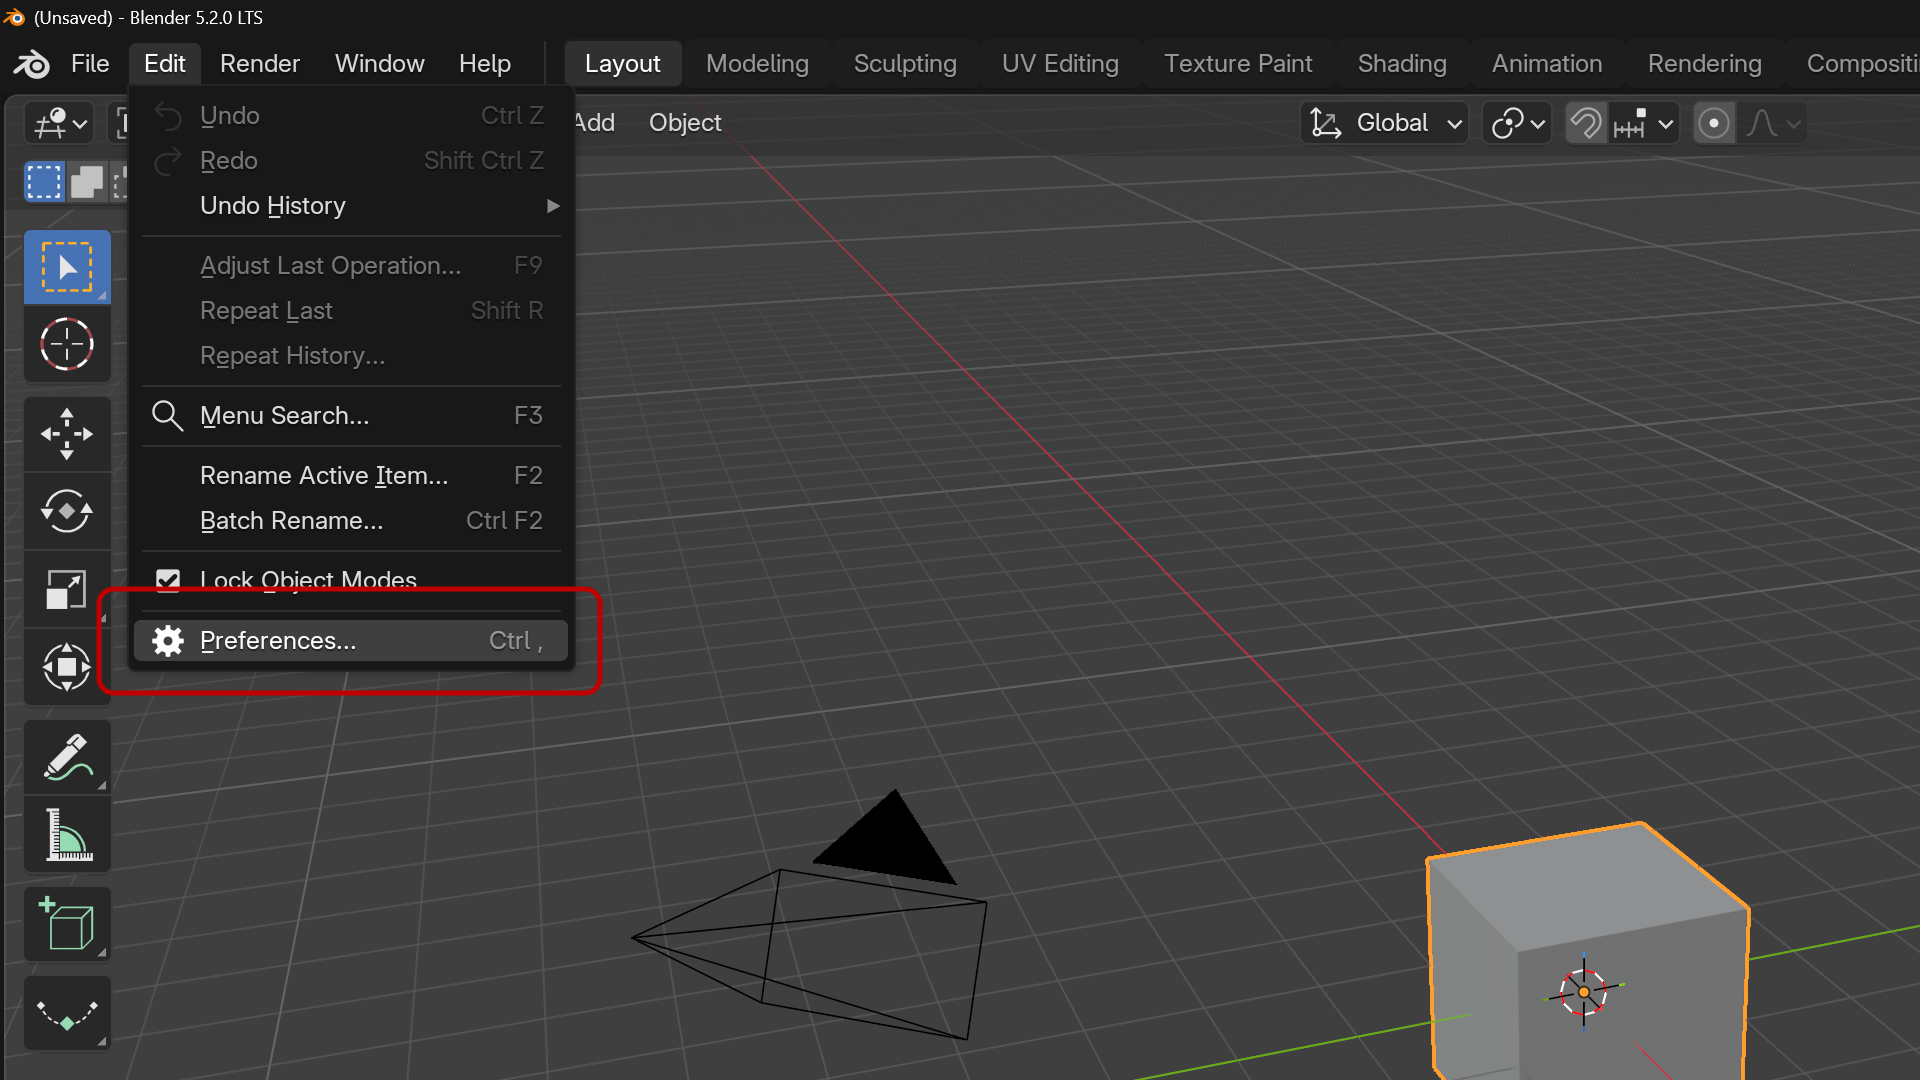
Task: Choose Extend selection mode icon
Action: click(x=87, y=182)
